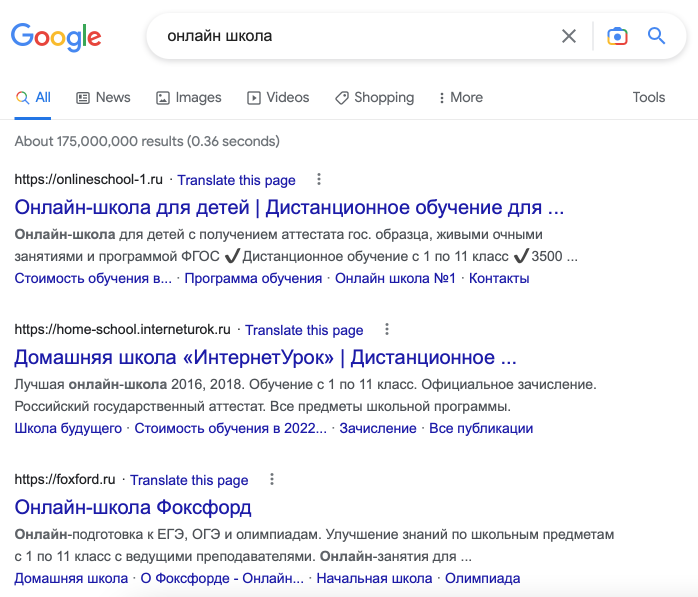Clear the search box text

[x=569, y=37]
